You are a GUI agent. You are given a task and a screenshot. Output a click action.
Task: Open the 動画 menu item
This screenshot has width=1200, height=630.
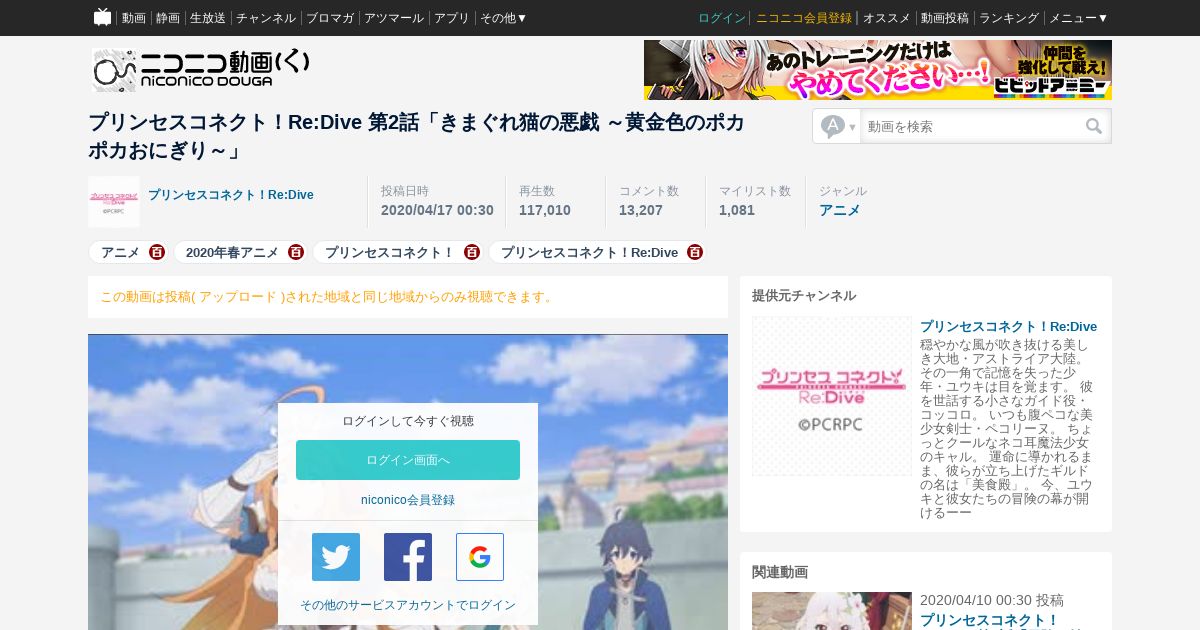click(x=134, y=18)
